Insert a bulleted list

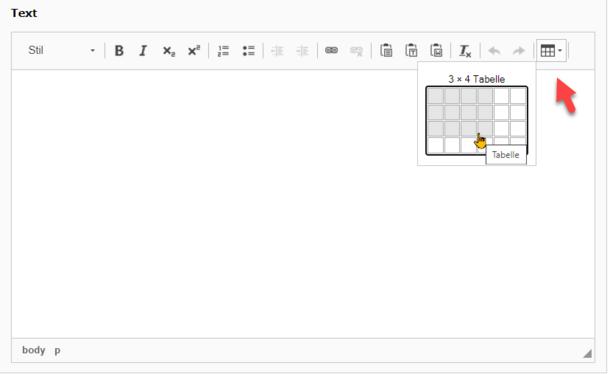pyautogui.click(x=249, y=51)
